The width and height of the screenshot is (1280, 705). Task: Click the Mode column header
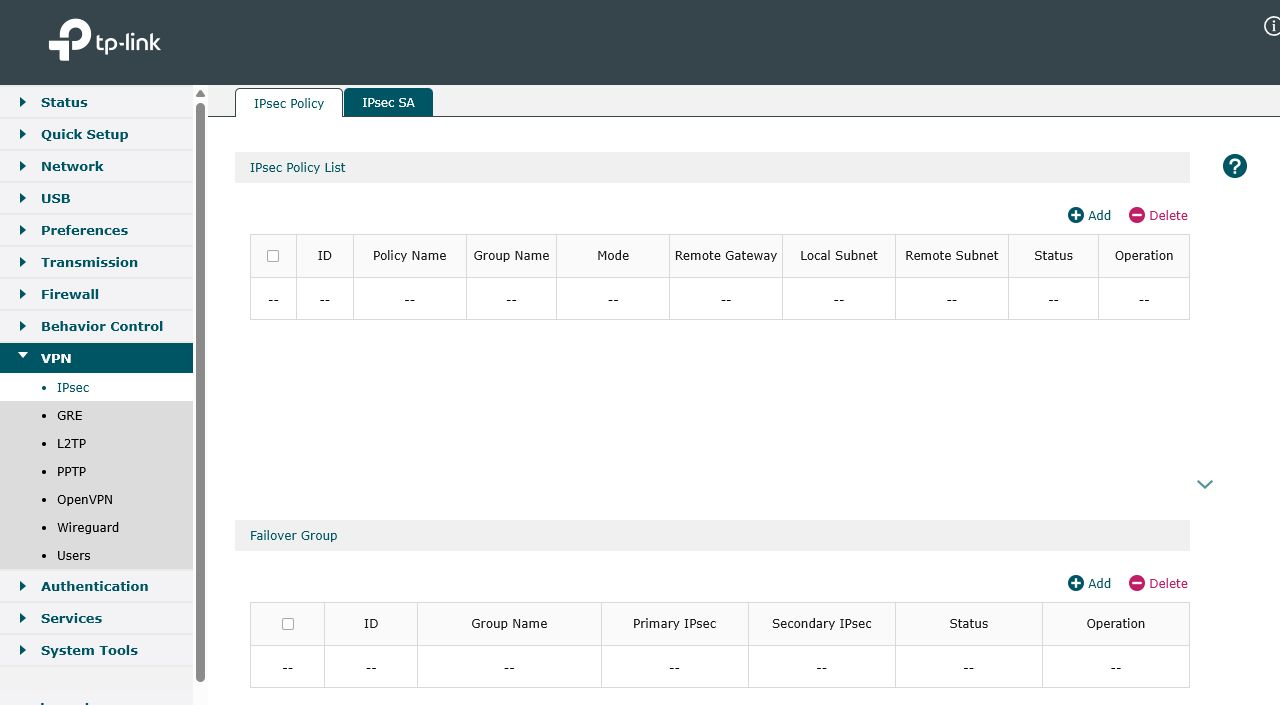(x=613, y=256)
